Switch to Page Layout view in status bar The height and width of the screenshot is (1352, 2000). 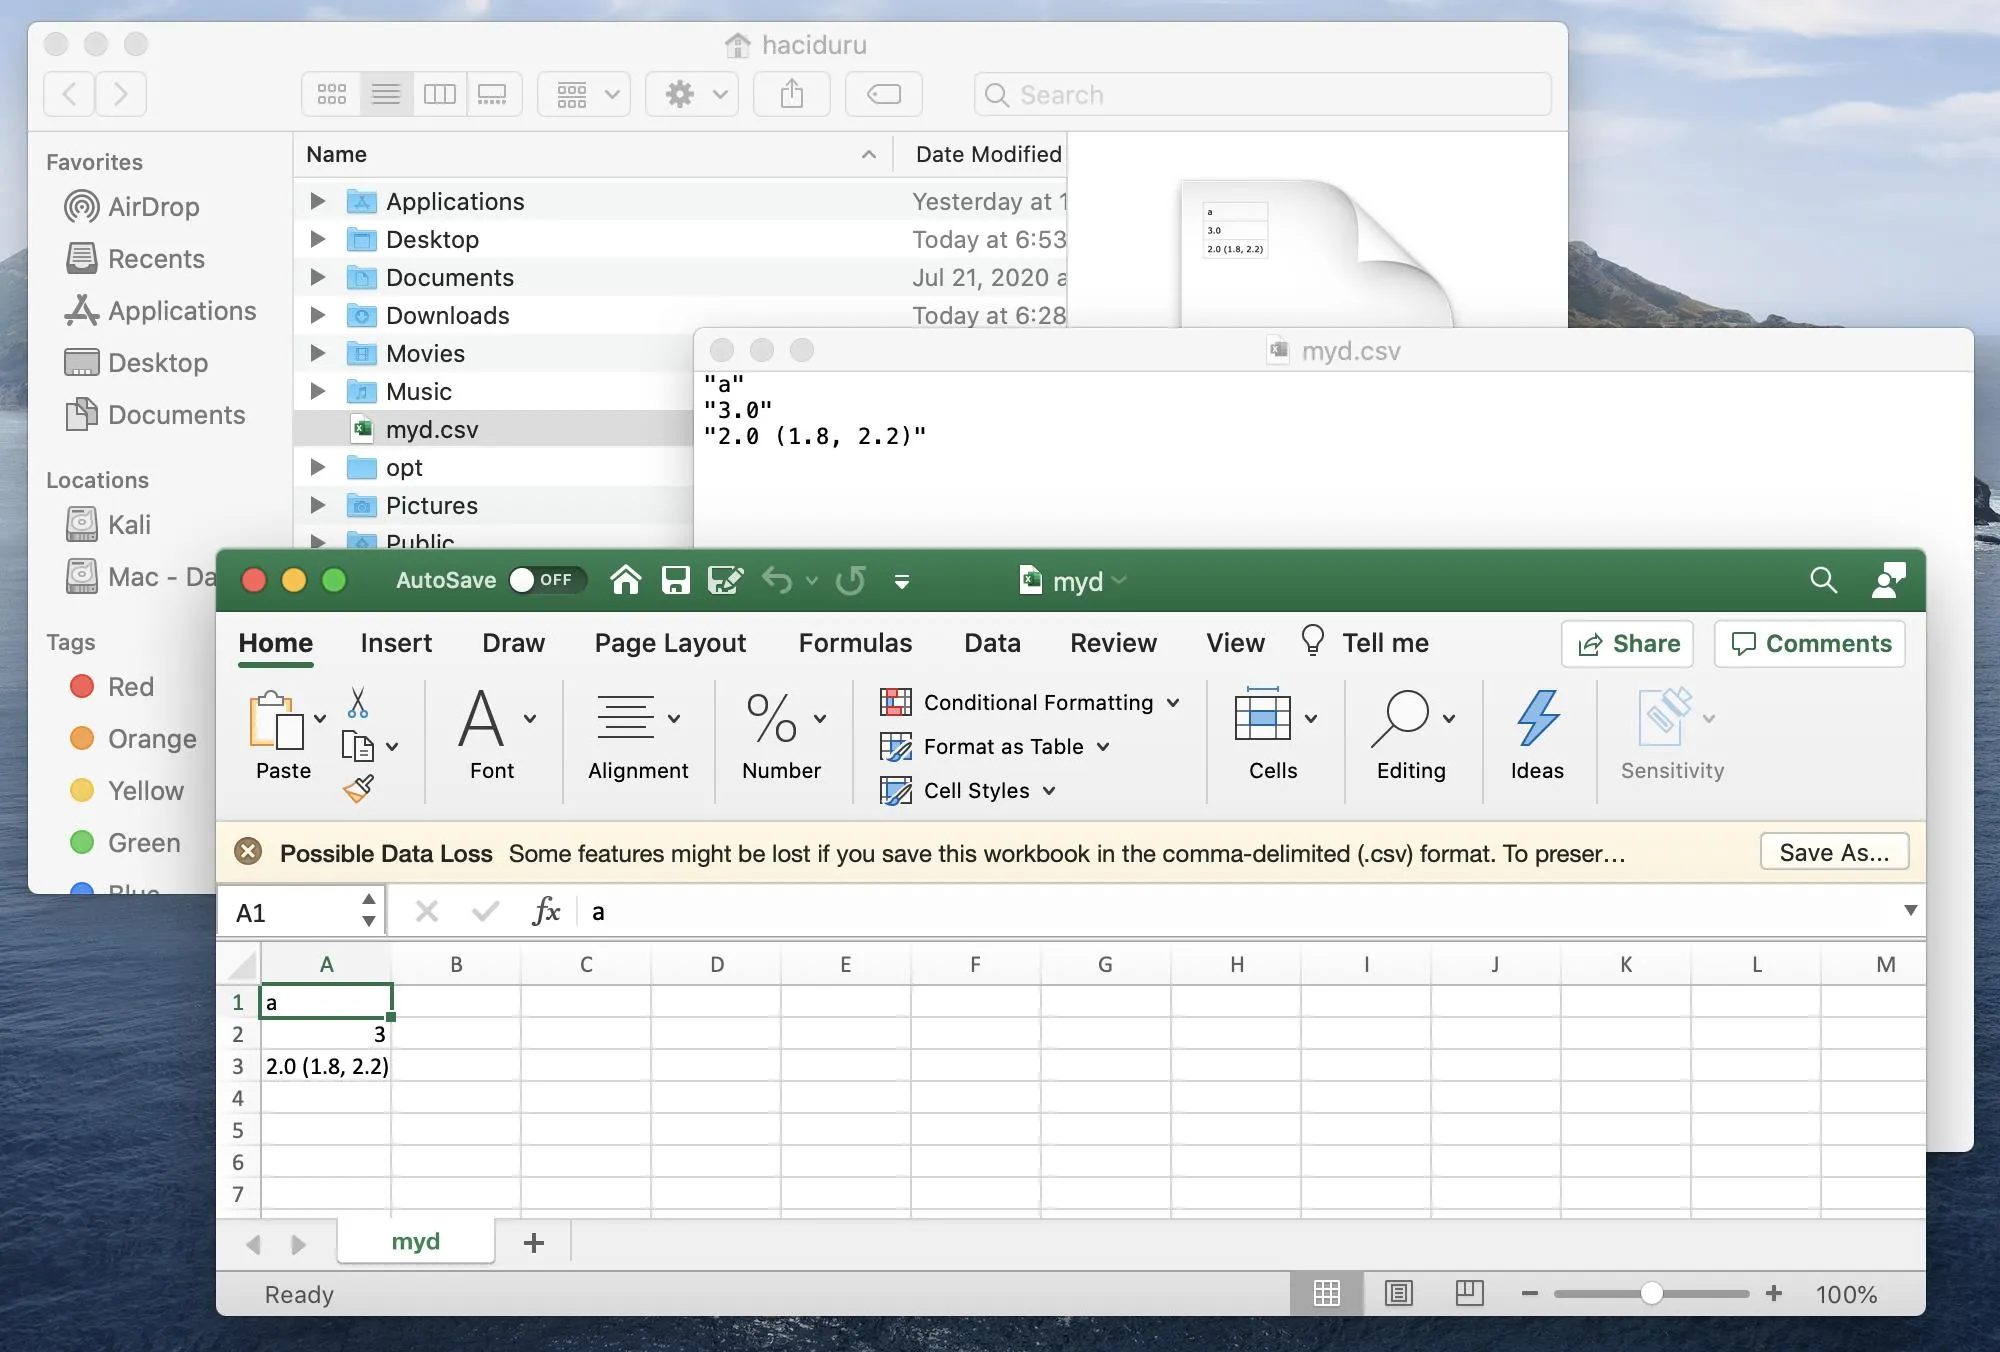pos(1398,1294)
